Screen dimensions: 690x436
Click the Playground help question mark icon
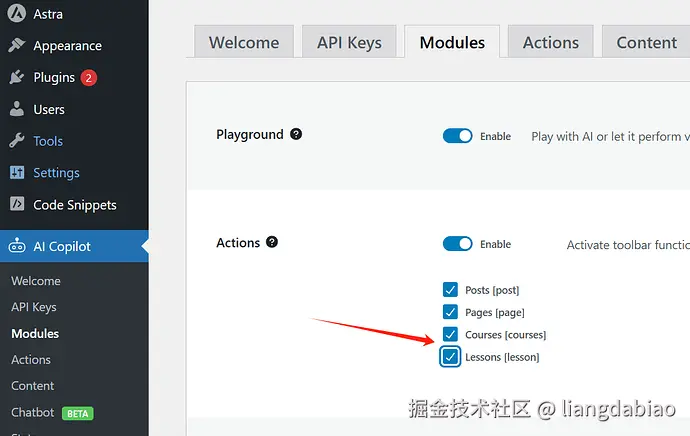pos(296,134)
